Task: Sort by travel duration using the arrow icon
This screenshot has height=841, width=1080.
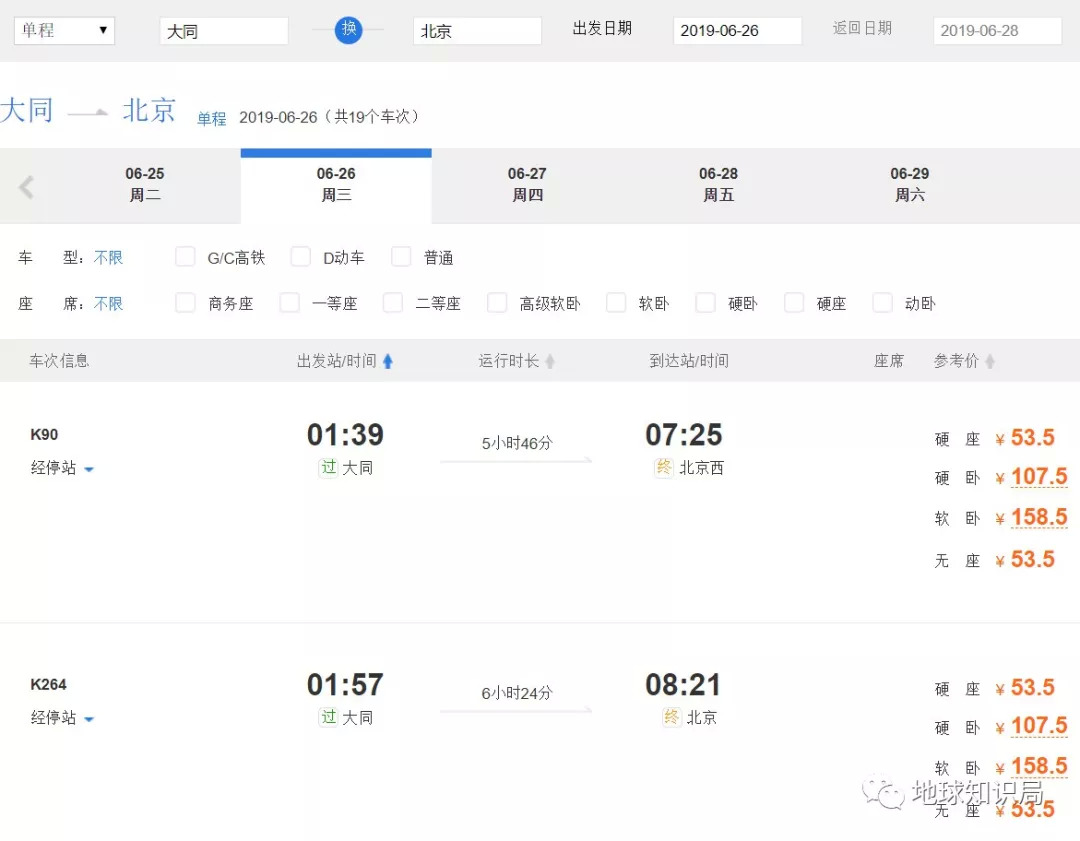Action: coord(550,361)
